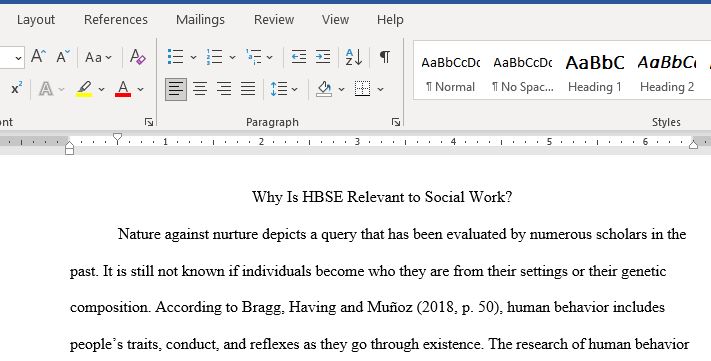
Task: Increase paragraph indent
Action: click(x=323, y=57)
